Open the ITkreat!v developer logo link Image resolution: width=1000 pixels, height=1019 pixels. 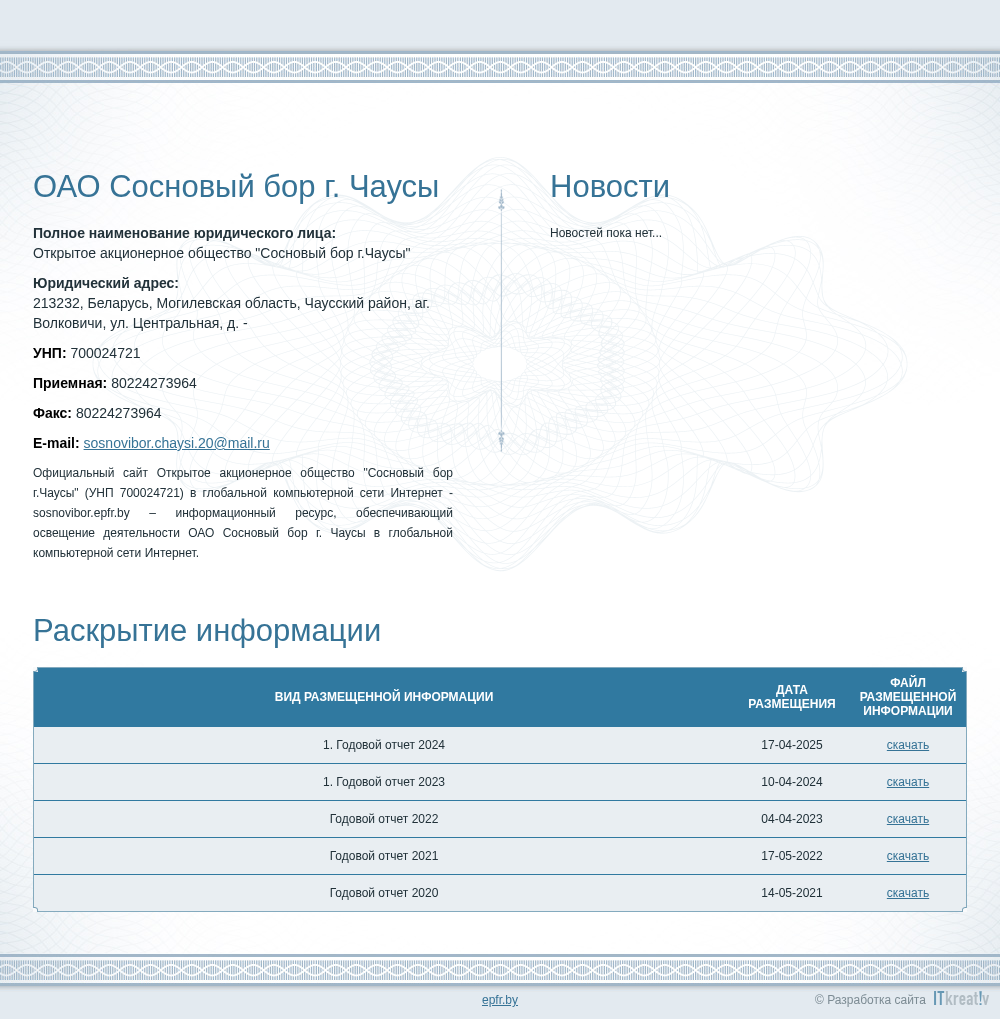pos(961,998)
